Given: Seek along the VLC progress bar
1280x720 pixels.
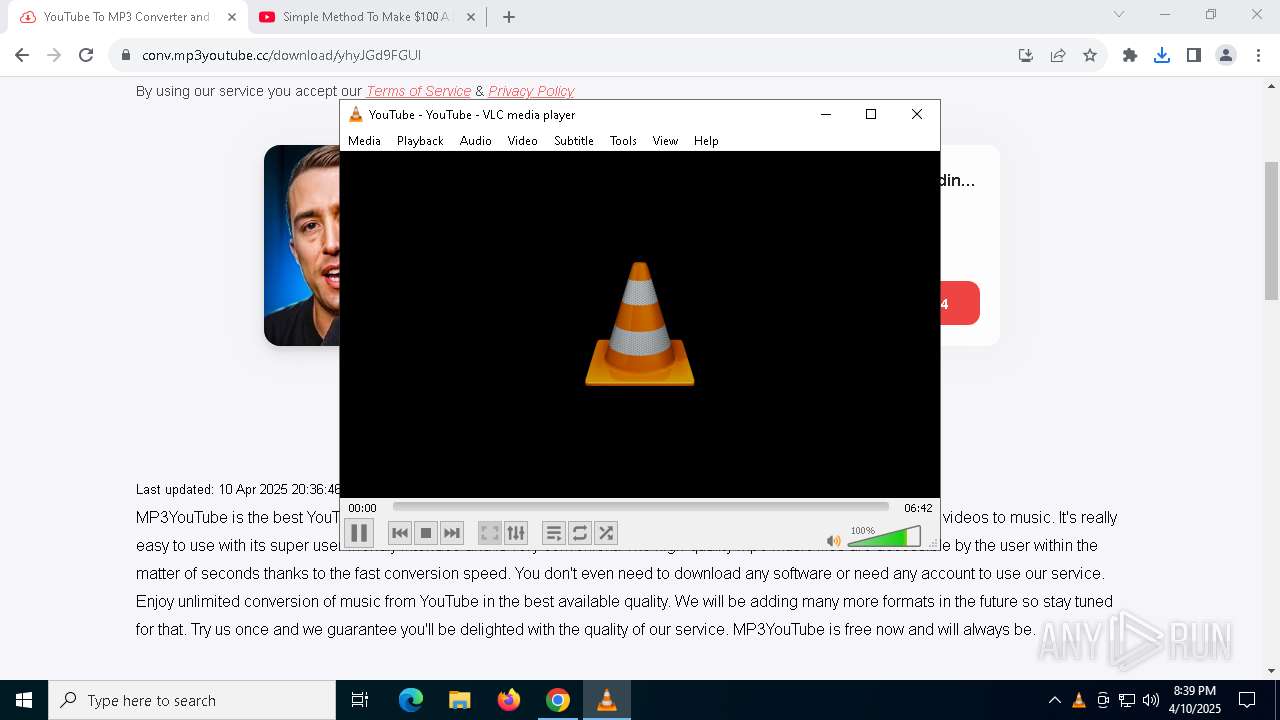Looking at the screenshot, I should point(640,507).
